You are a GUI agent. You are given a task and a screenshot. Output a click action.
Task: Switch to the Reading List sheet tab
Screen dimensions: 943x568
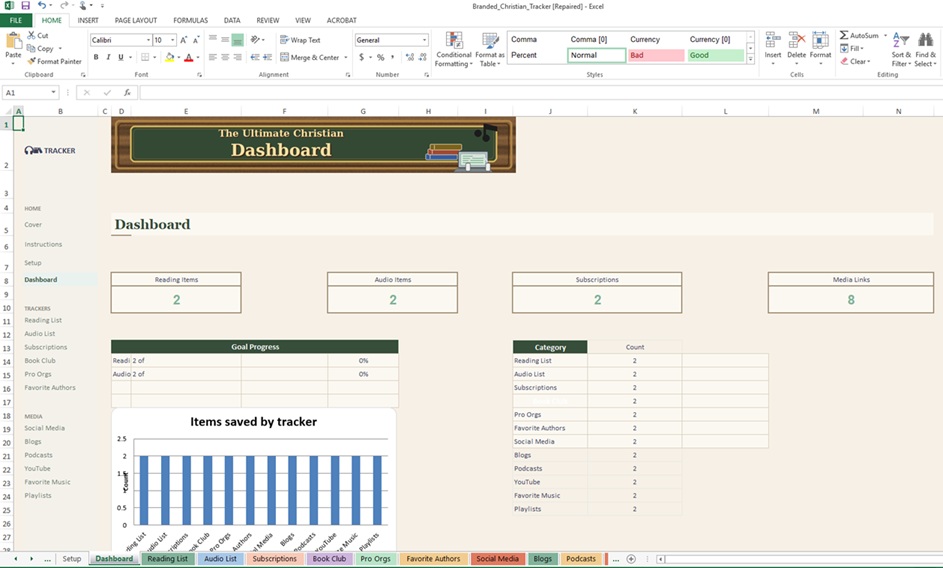166,559
